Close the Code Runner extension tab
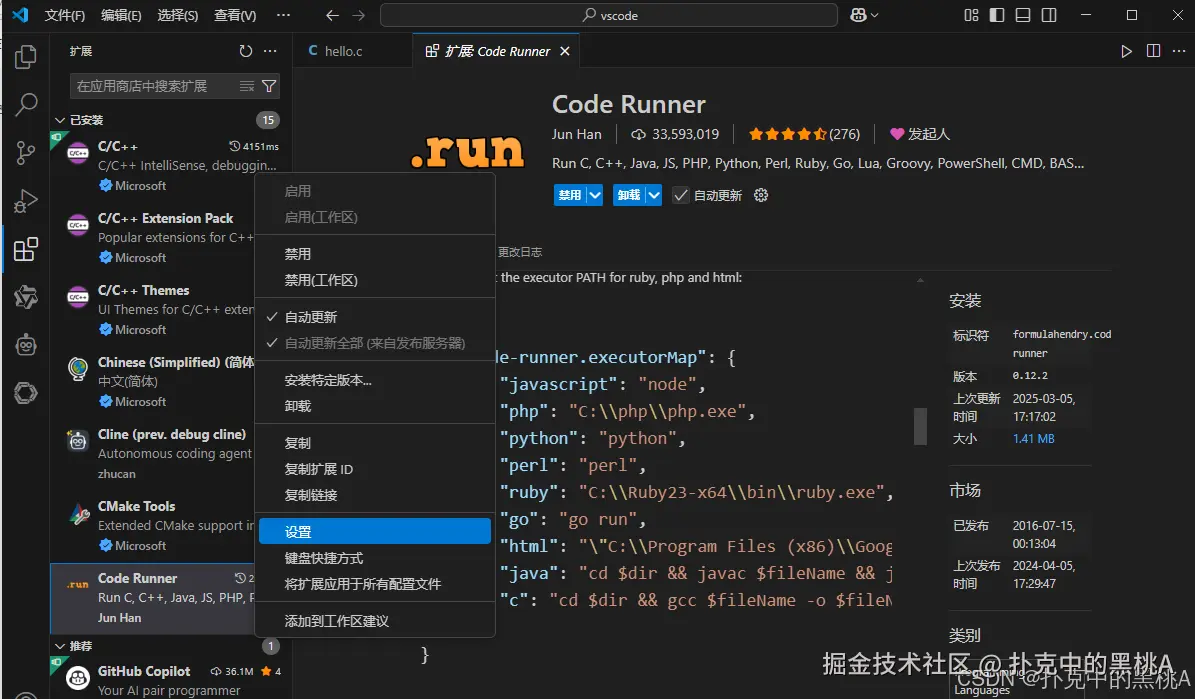This screenshot has width=1195, height=699. 565,51
